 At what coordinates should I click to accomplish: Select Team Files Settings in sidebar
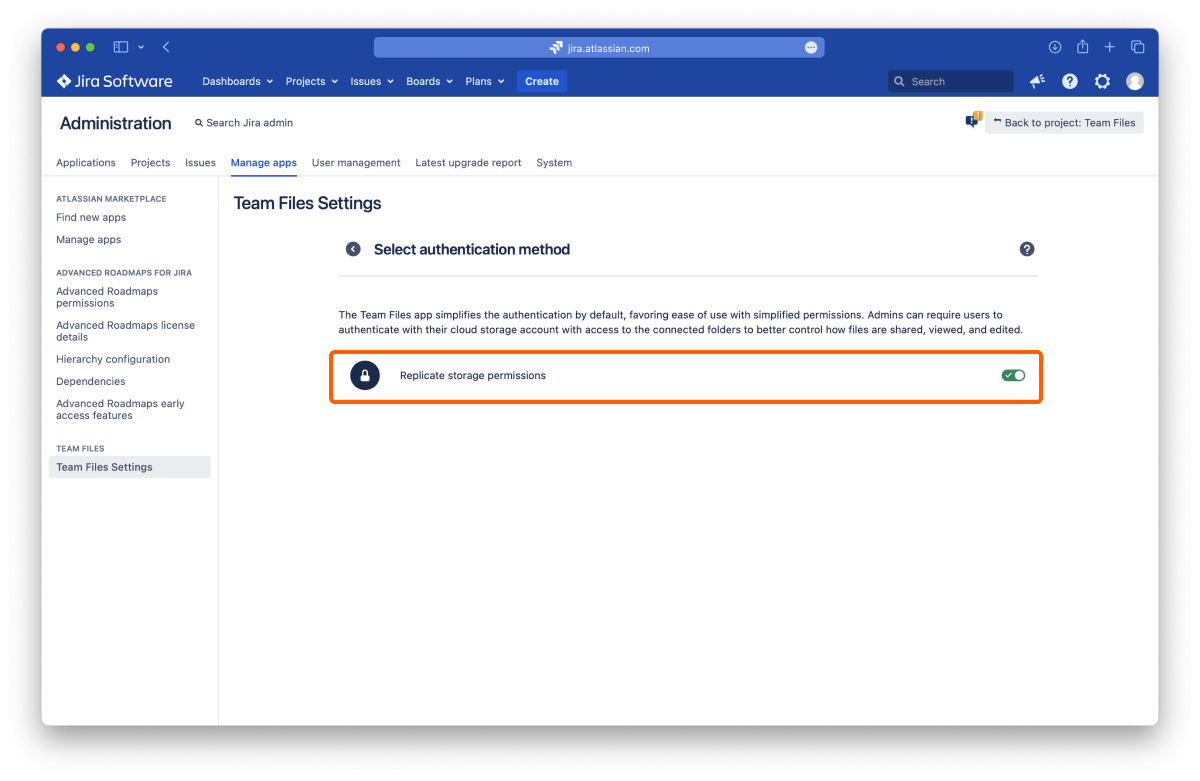click(x=130, y=467)
